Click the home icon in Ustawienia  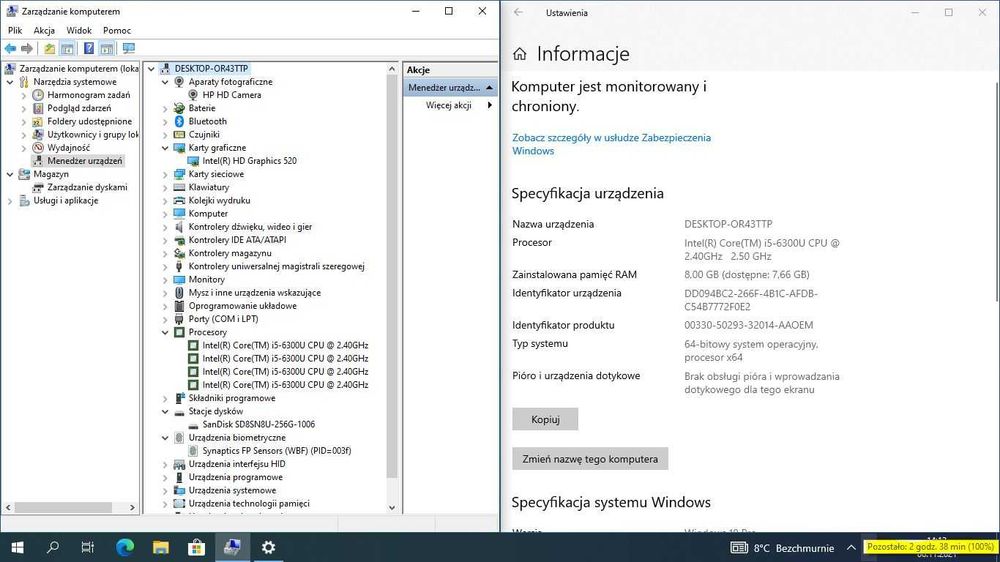click(x=520, y=54)
